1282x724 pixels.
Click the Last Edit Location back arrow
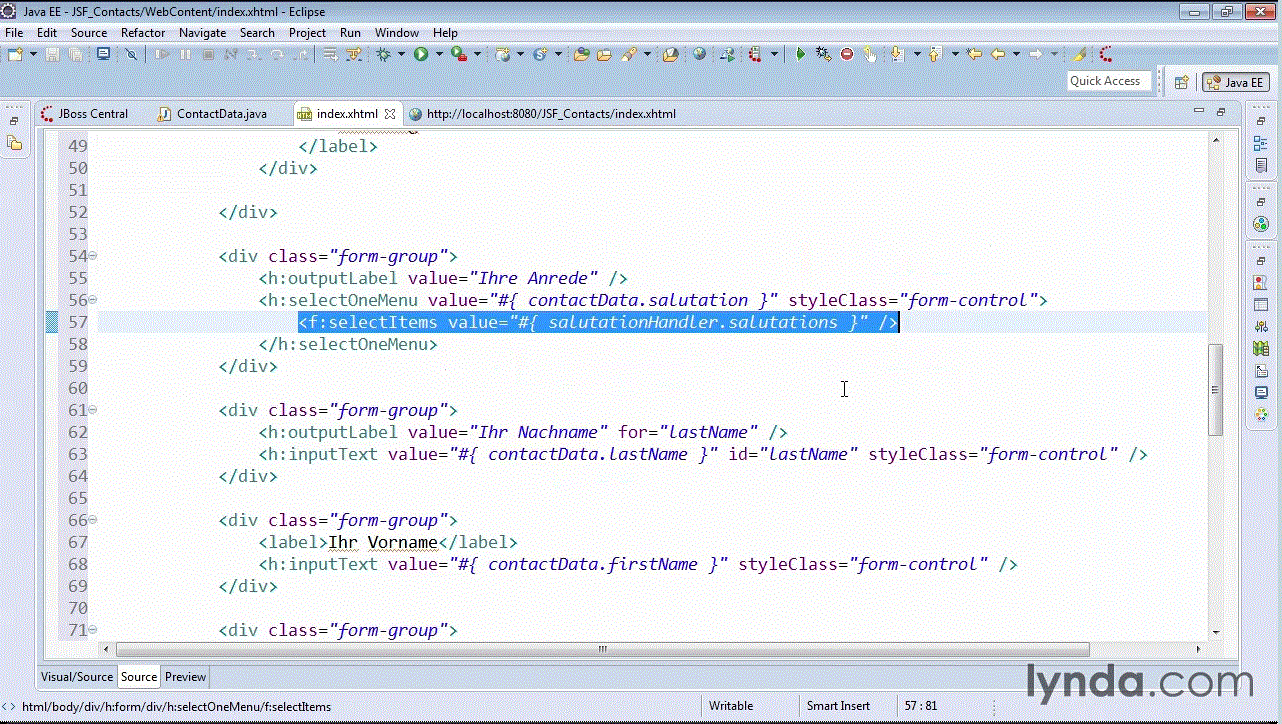pos(974,54)
